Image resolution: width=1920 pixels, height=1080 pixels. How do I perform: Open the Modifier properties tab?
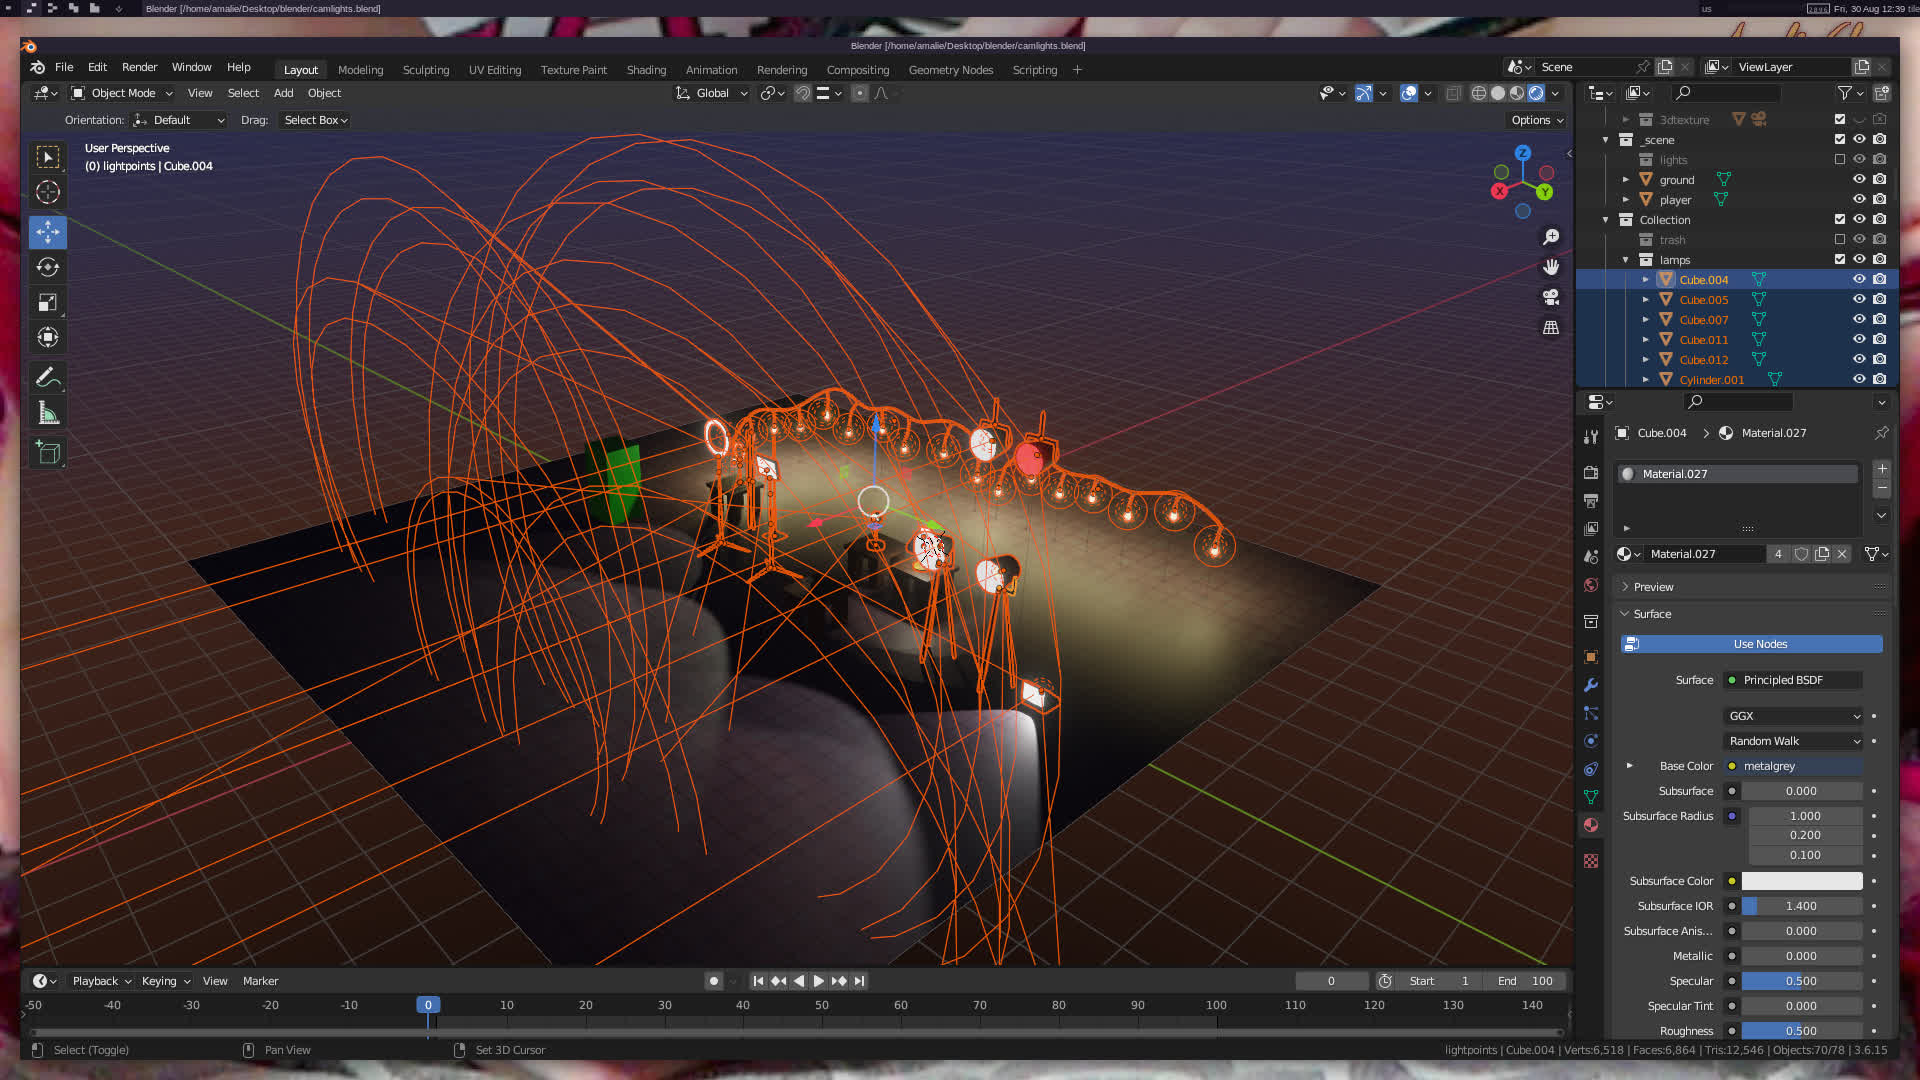pos(1591,685)
